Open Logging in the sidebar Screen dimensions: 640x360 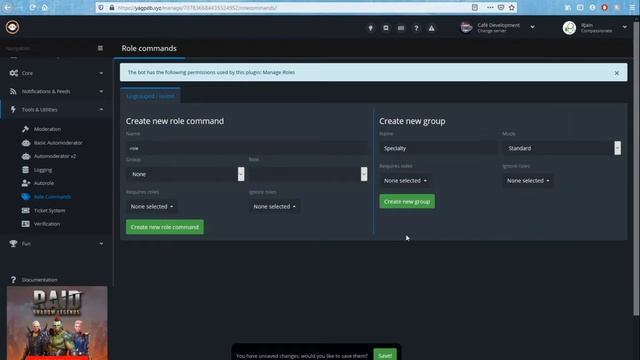[43, 170]
